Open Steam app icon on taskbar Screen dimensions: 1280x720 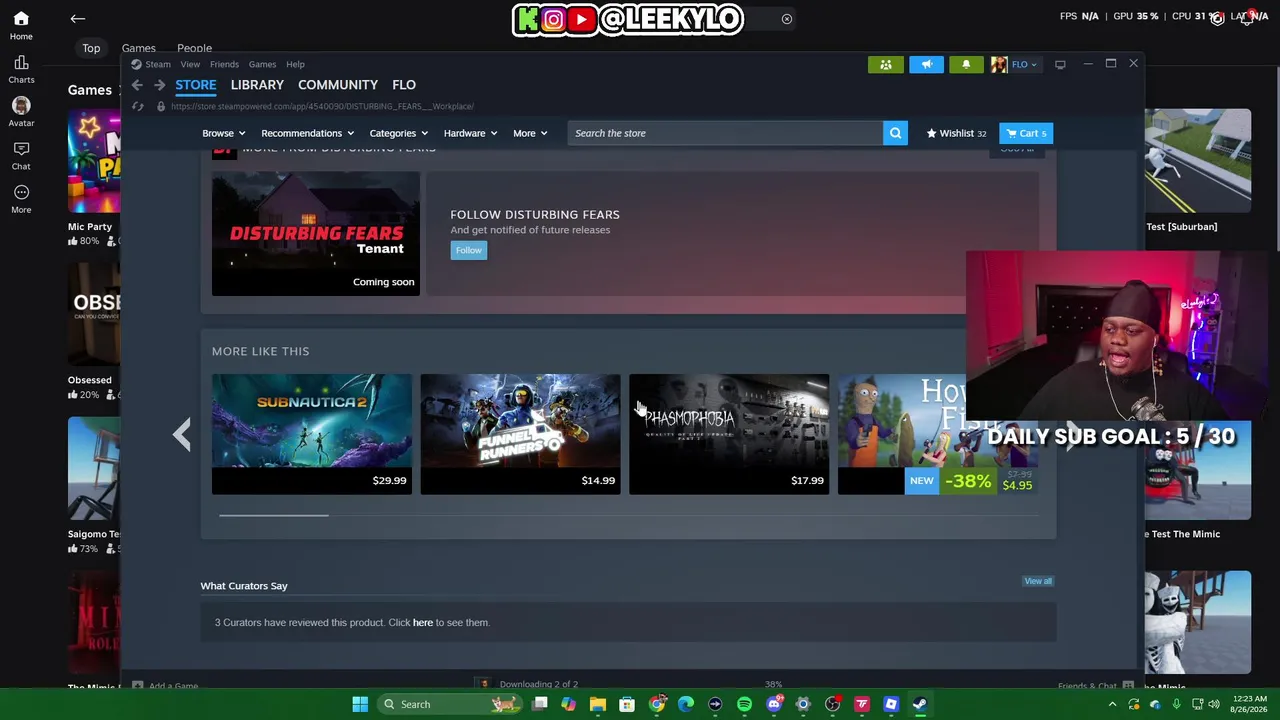click(920, 704)
